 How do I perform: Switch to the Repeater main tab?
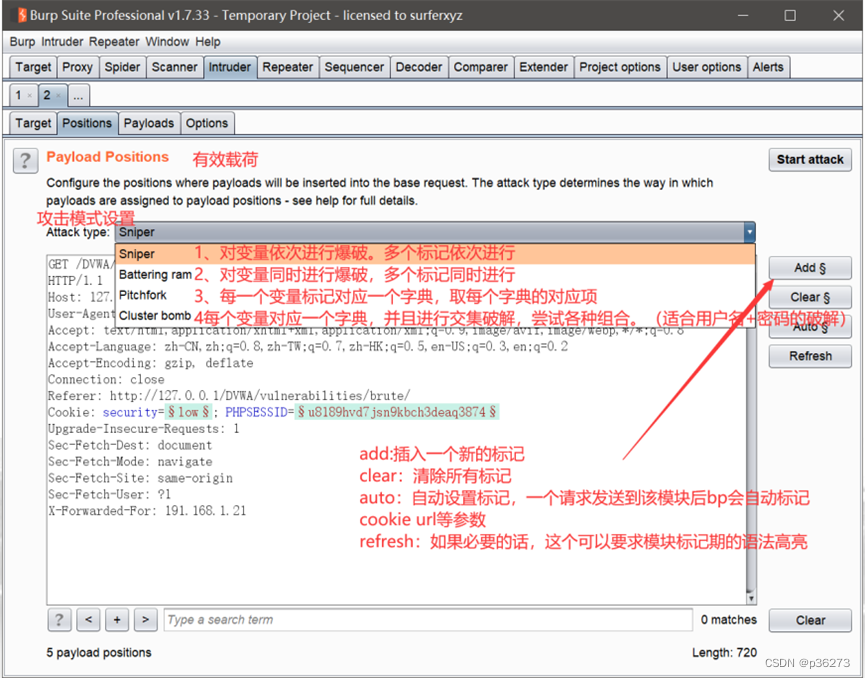(x=287, y=67)
